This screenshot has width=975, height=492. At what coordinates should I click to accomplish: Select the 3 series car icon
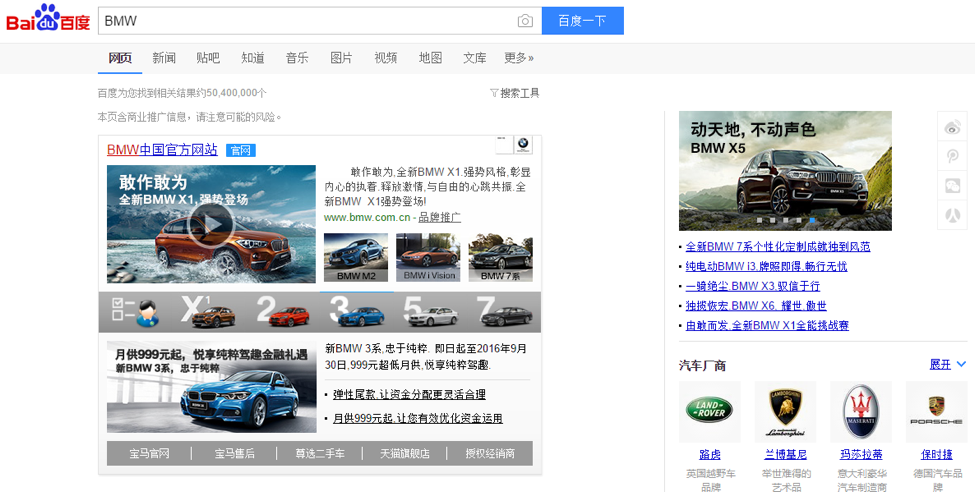pyautogui.click(x=357, y=312)
